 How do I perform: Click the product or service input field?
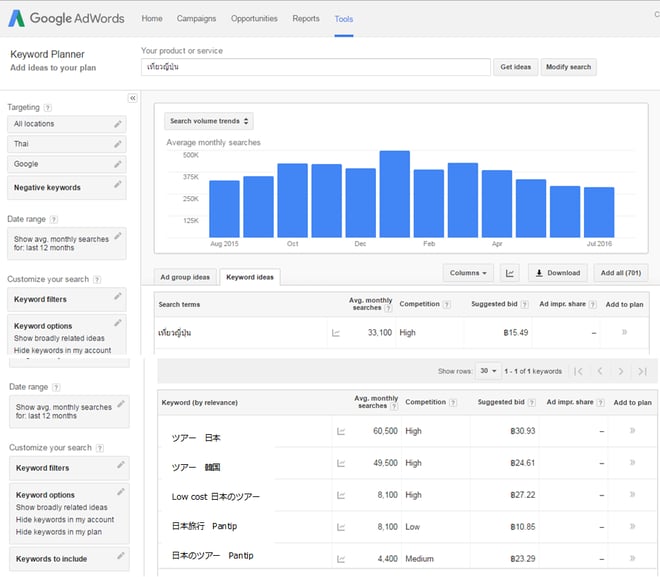[316, 67]
